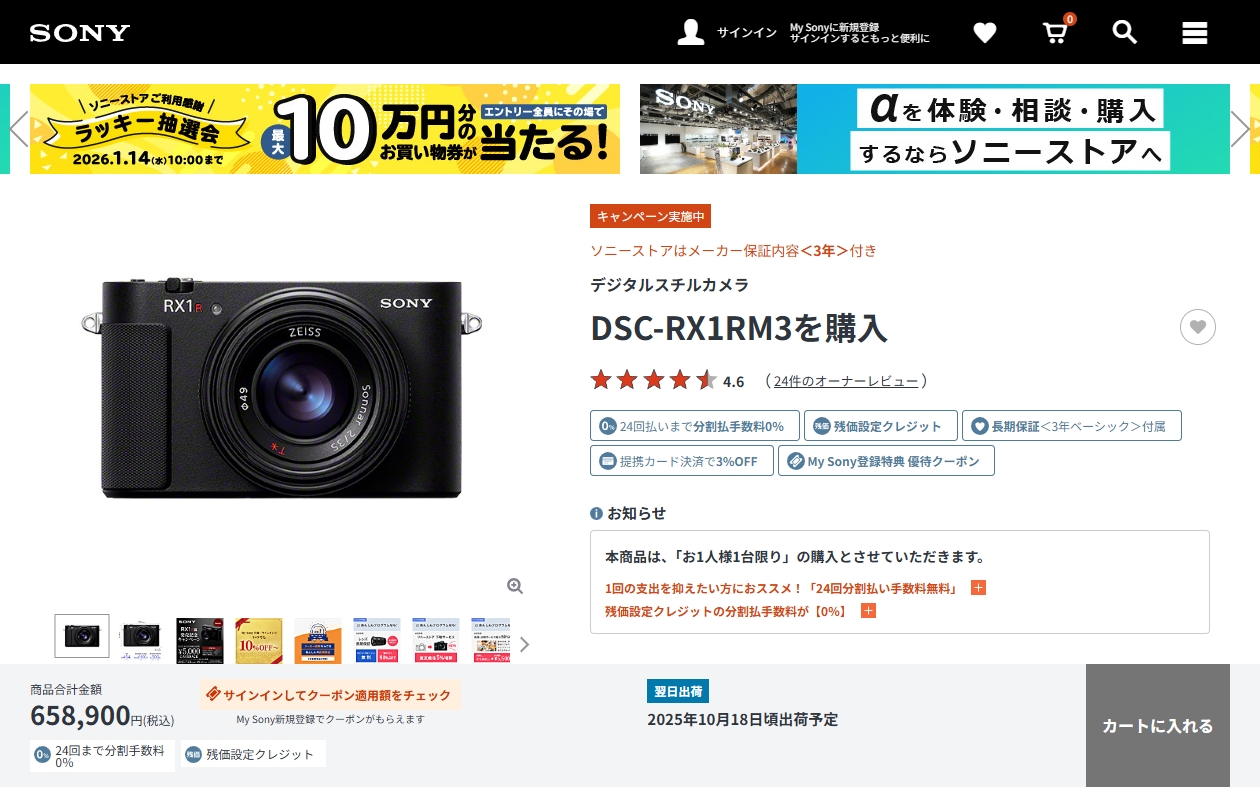Go to the previous banner slide
Viewport: 1260px width, 787px height.
point(18,129)
